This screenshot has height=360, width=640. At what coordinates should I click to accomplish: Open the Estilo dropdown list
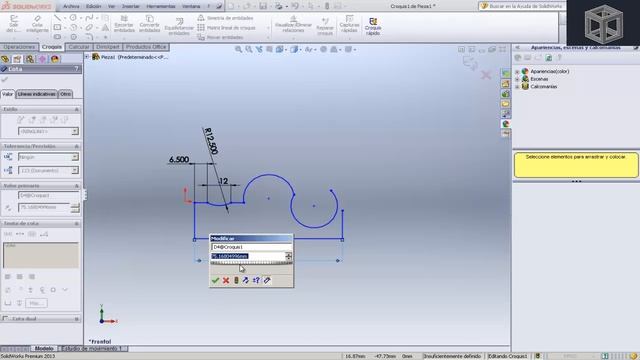[75, 131]
